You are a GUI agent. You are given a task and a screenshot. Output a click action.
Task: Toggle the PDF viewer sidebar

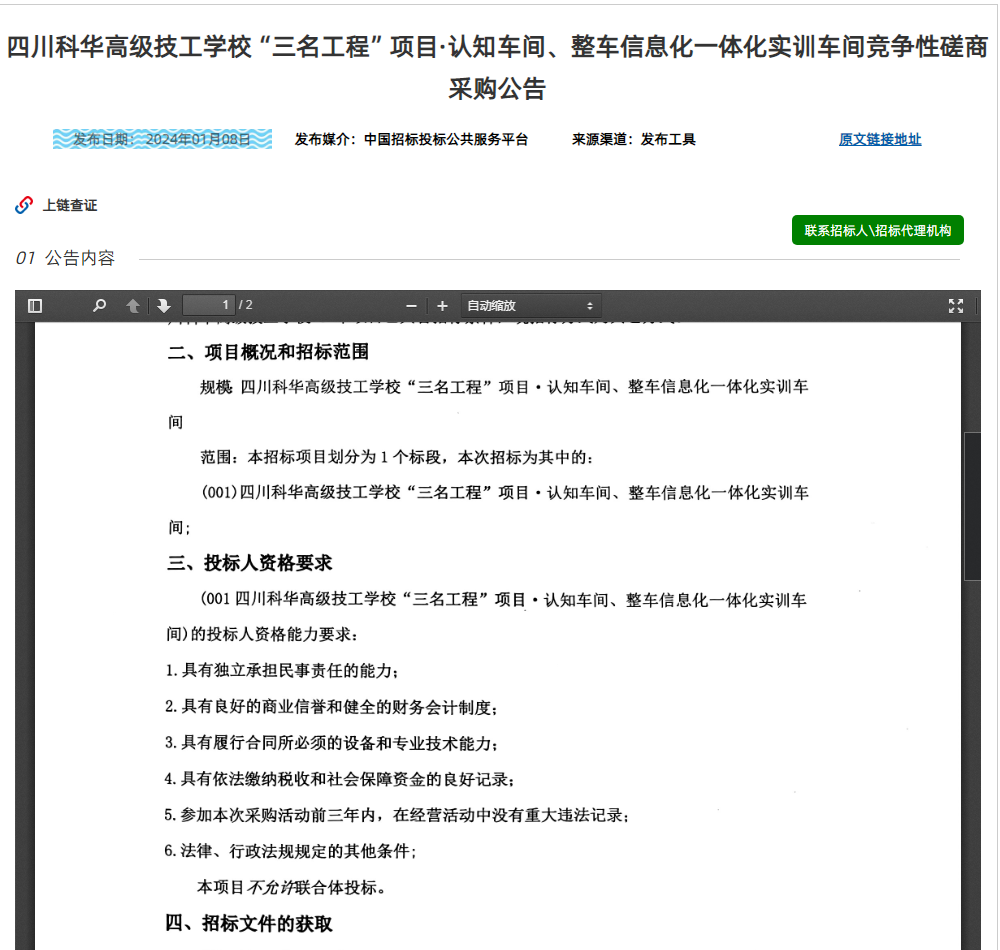[35, 306]
